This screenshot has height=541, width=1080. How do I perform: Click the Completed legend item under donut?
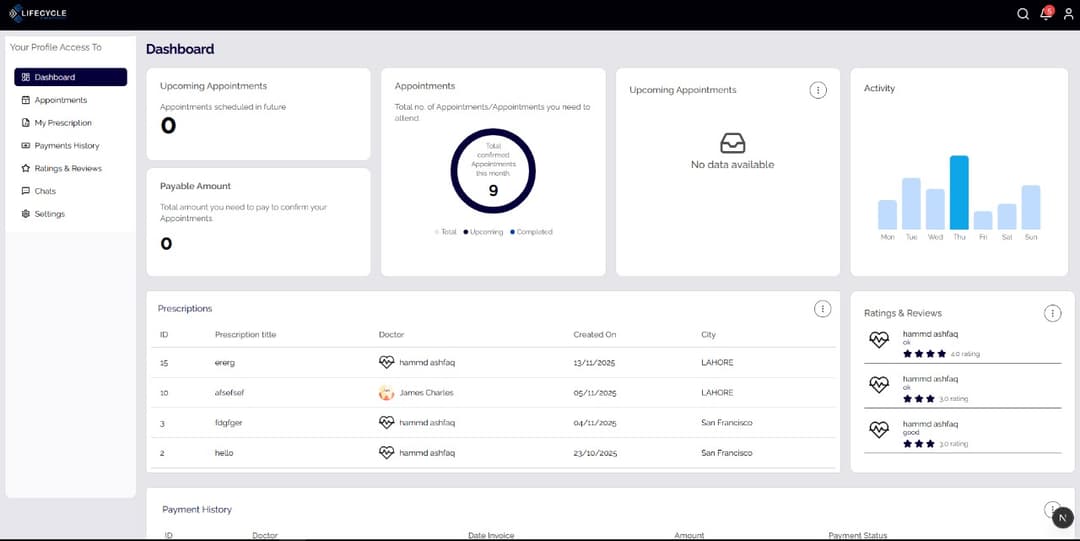[x=531, y=232]
